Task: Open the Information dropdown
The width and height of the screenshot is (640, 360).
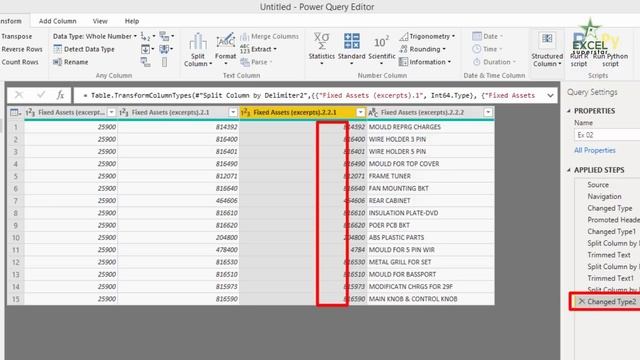Action: [425, 62]
